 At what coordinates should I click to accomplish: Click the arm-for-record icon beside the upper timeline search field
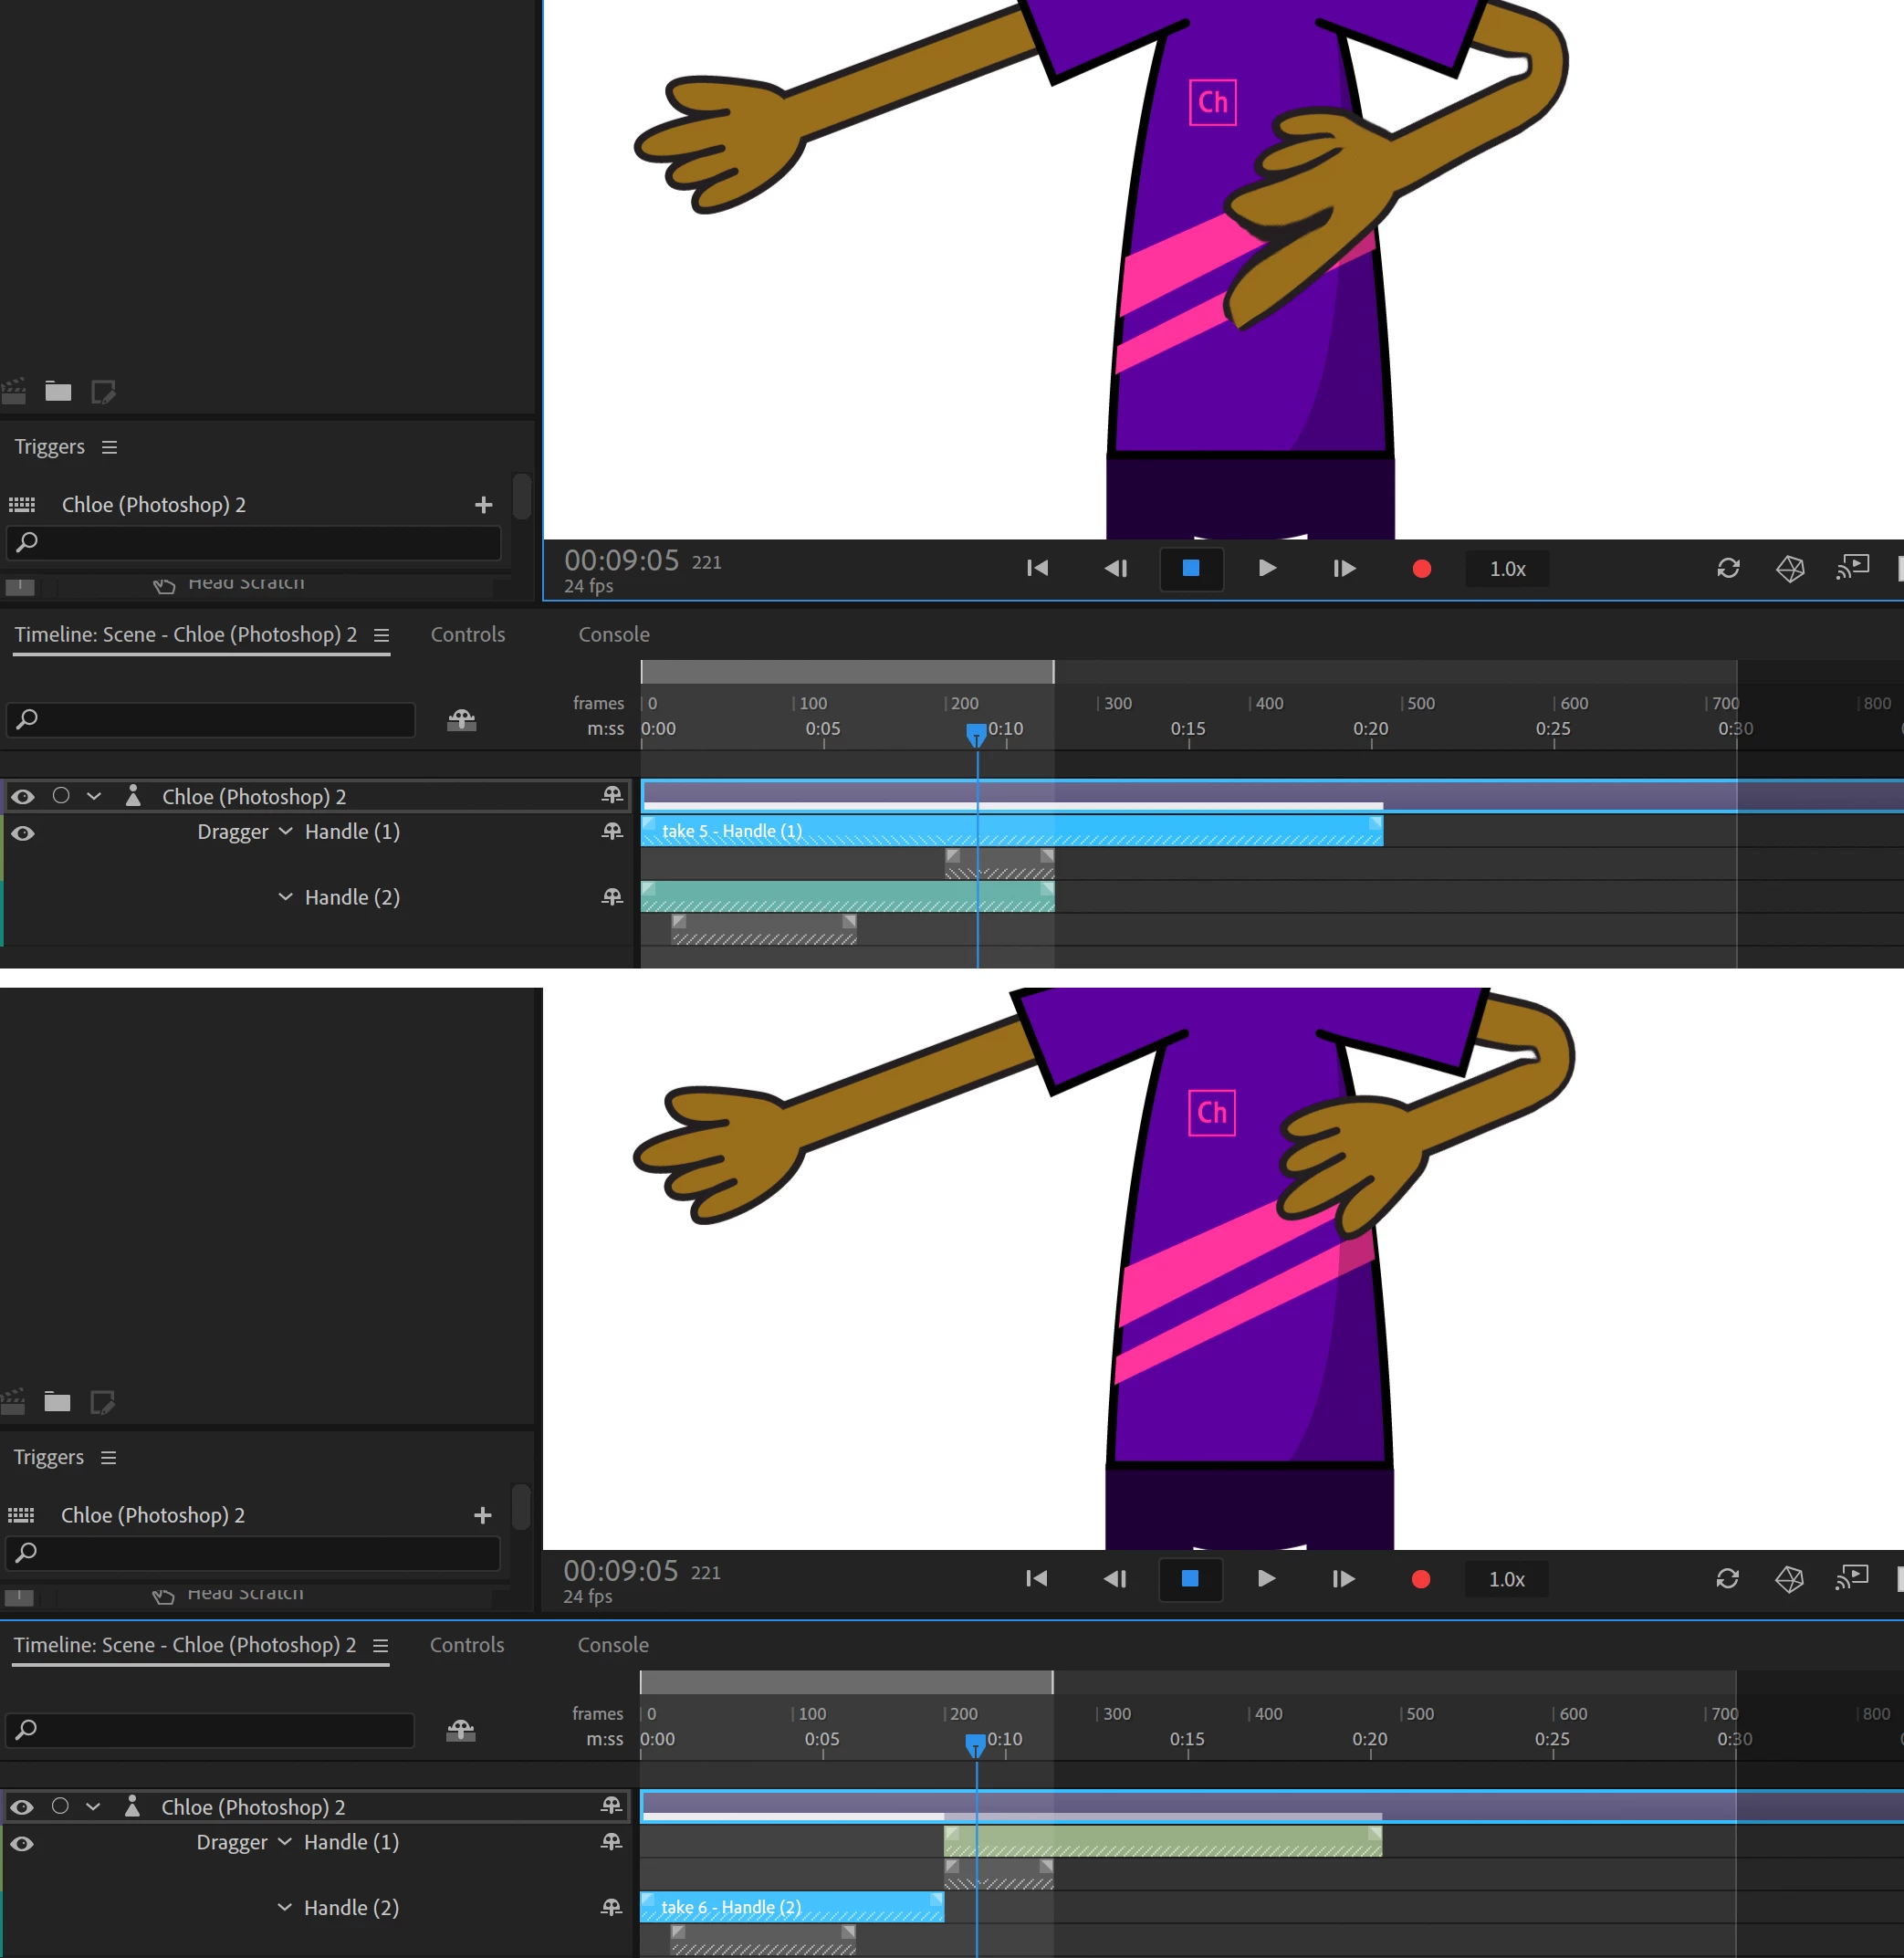(x=461, y=720)
